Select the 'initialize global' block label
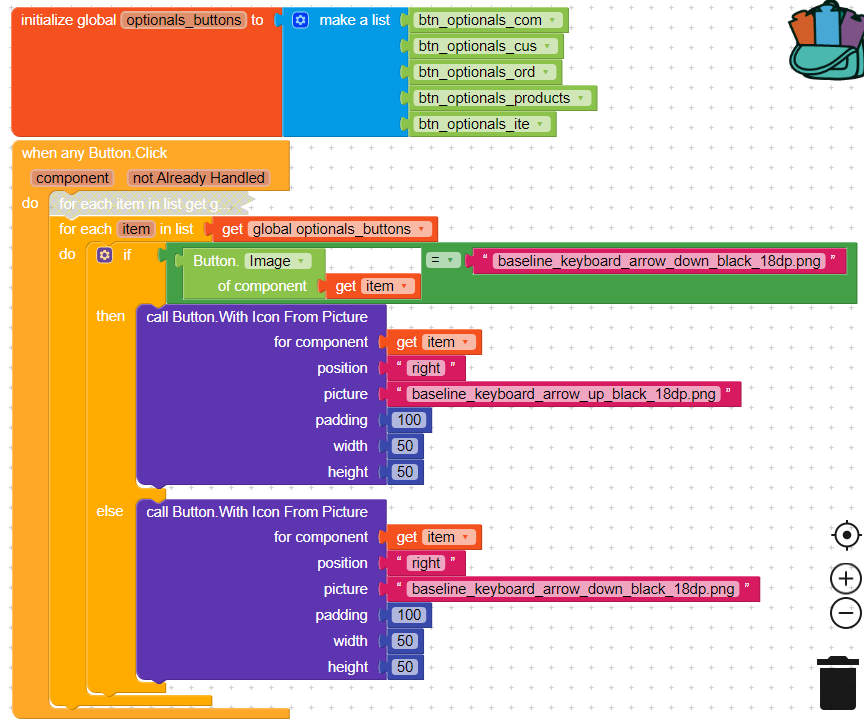The width and height of the screenshot is (864, 722). tap(68, 20)
